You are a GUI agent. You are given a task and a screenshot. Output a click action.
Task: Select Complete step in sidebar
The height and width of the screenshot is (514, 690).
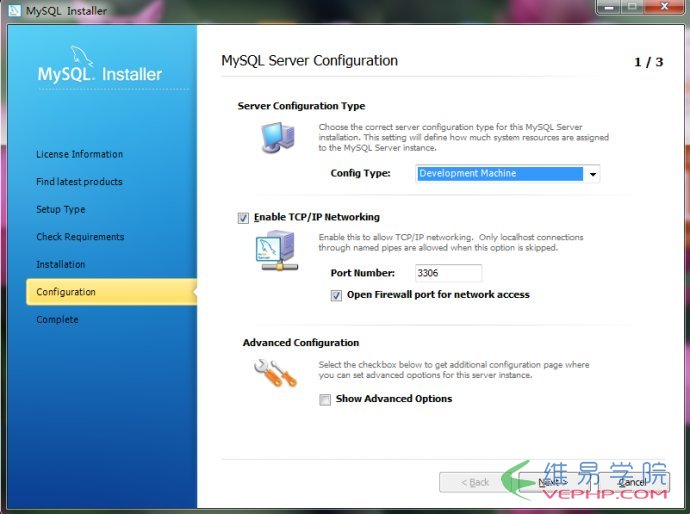click(57, 319)
